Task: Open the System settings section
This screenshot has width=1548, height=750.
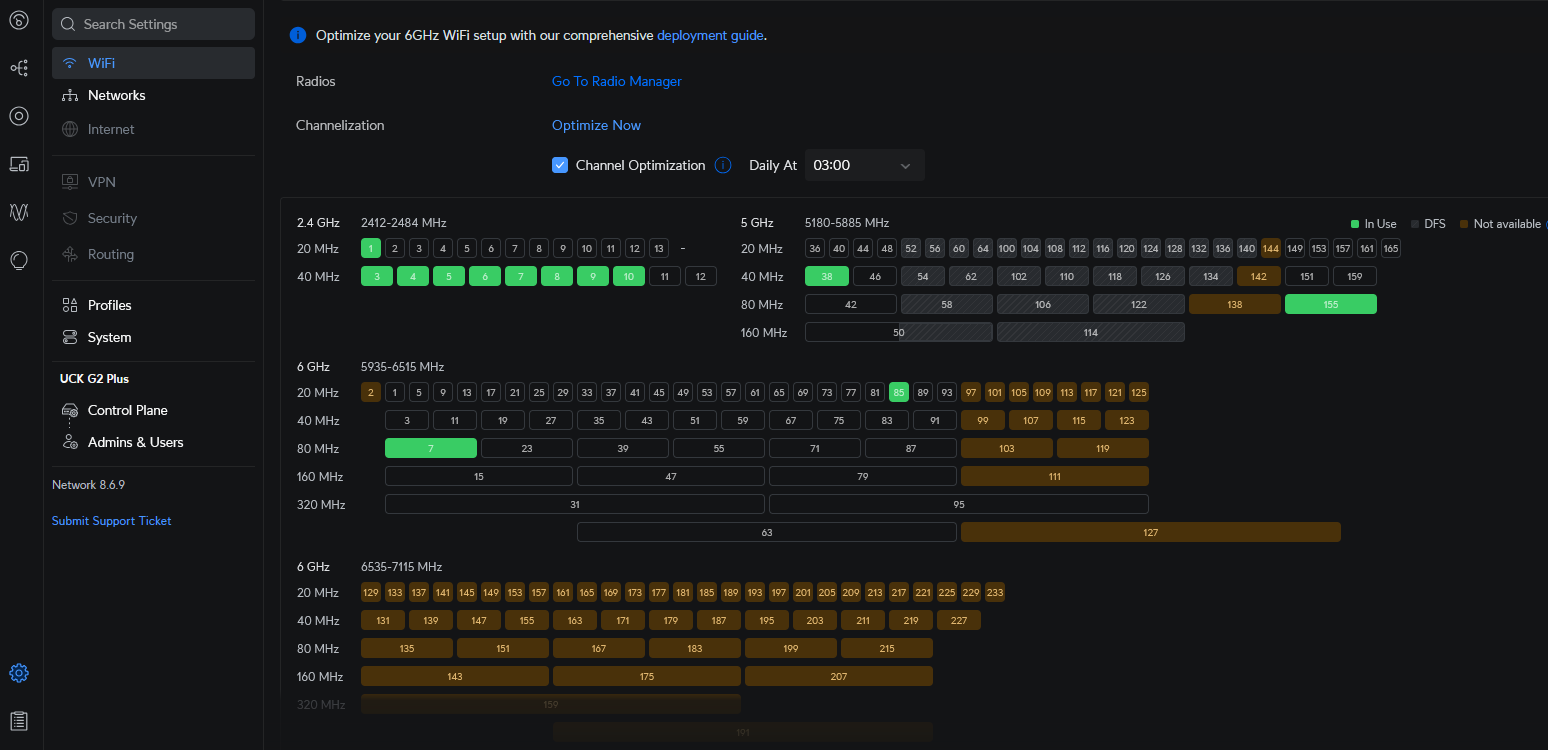Action: 153,337
